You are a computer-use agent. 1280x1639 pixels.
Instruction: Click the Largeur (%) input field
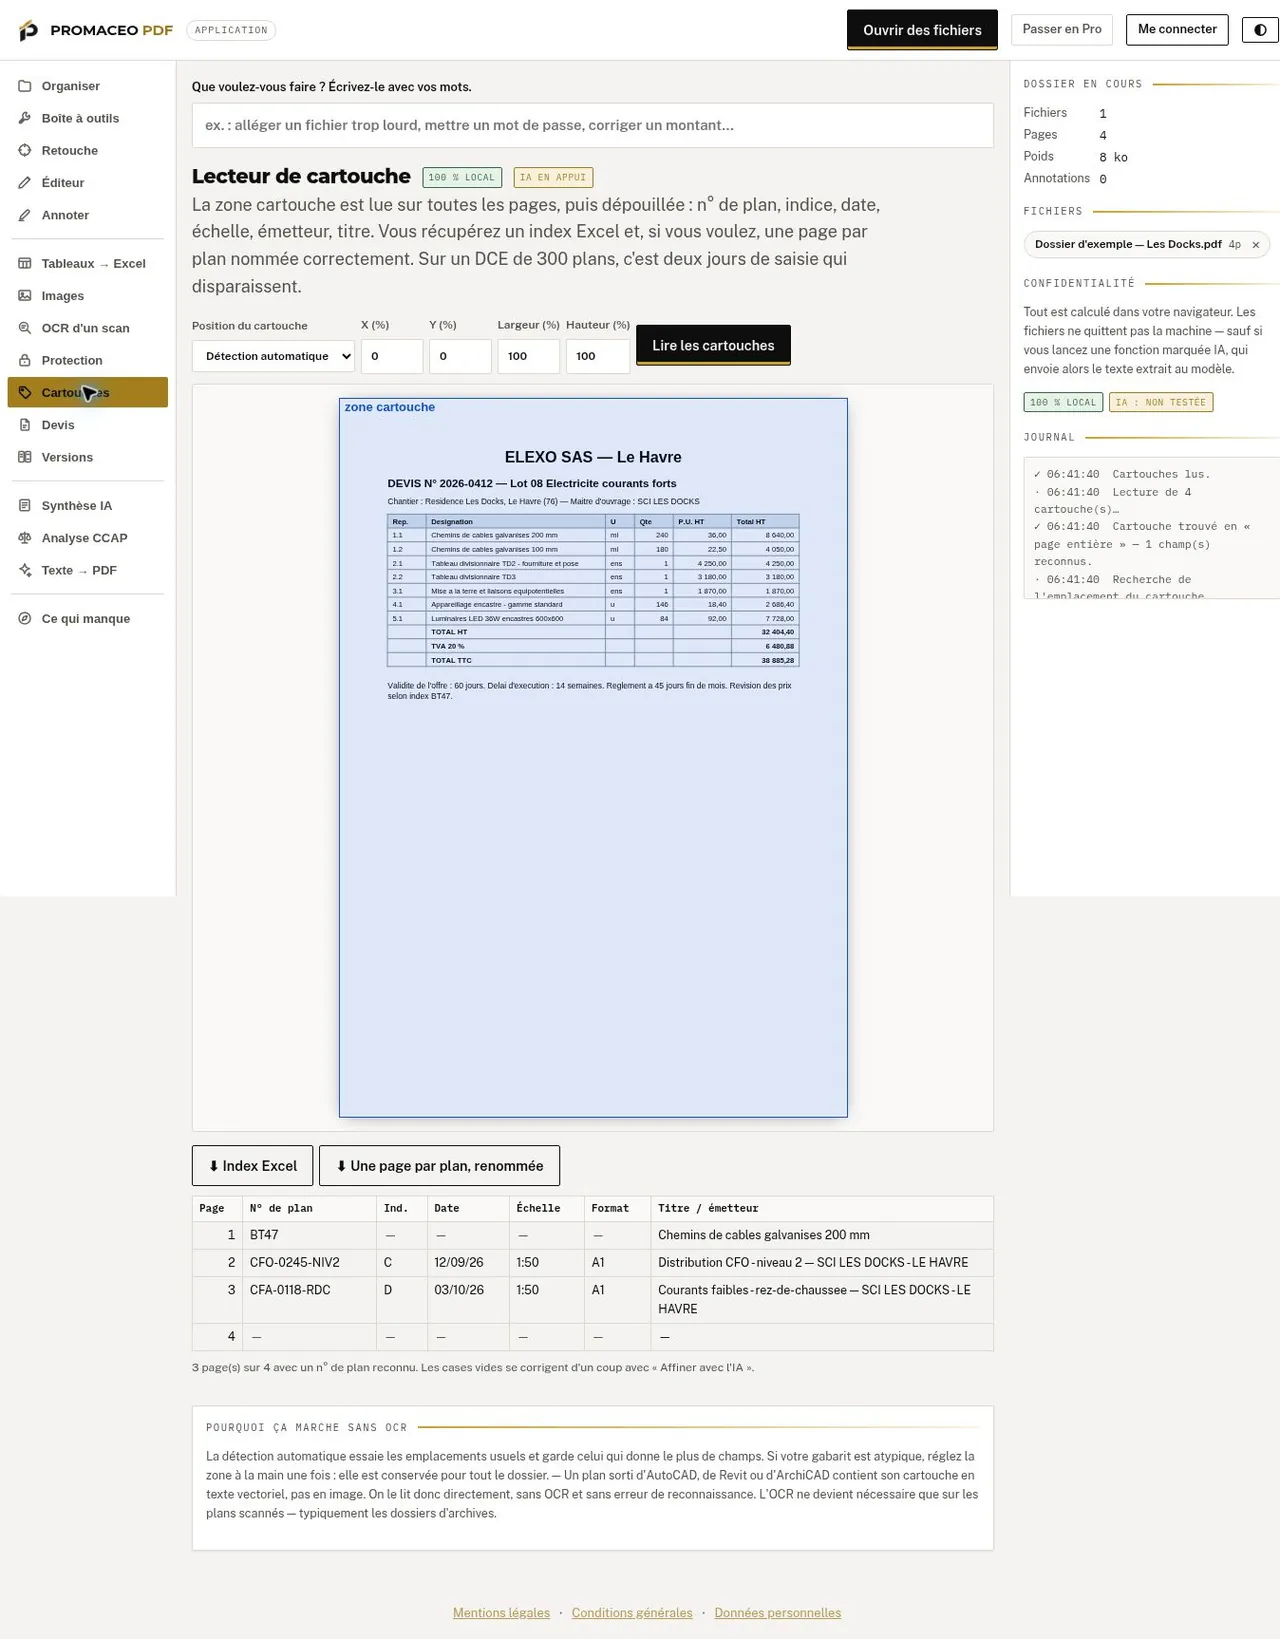point(528,356)
